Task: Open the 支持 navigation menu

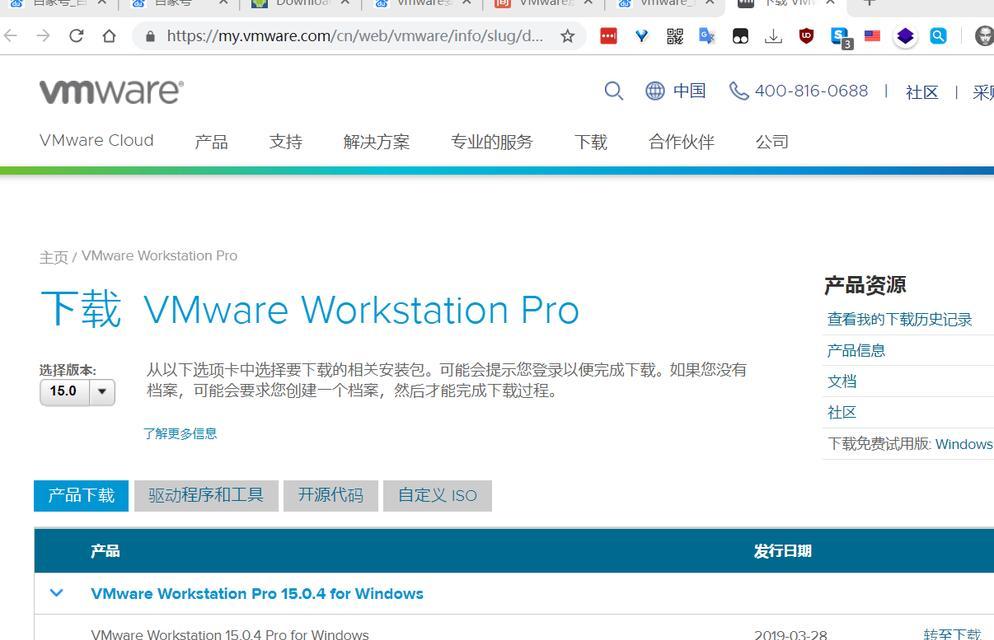Action: point(286,141)
